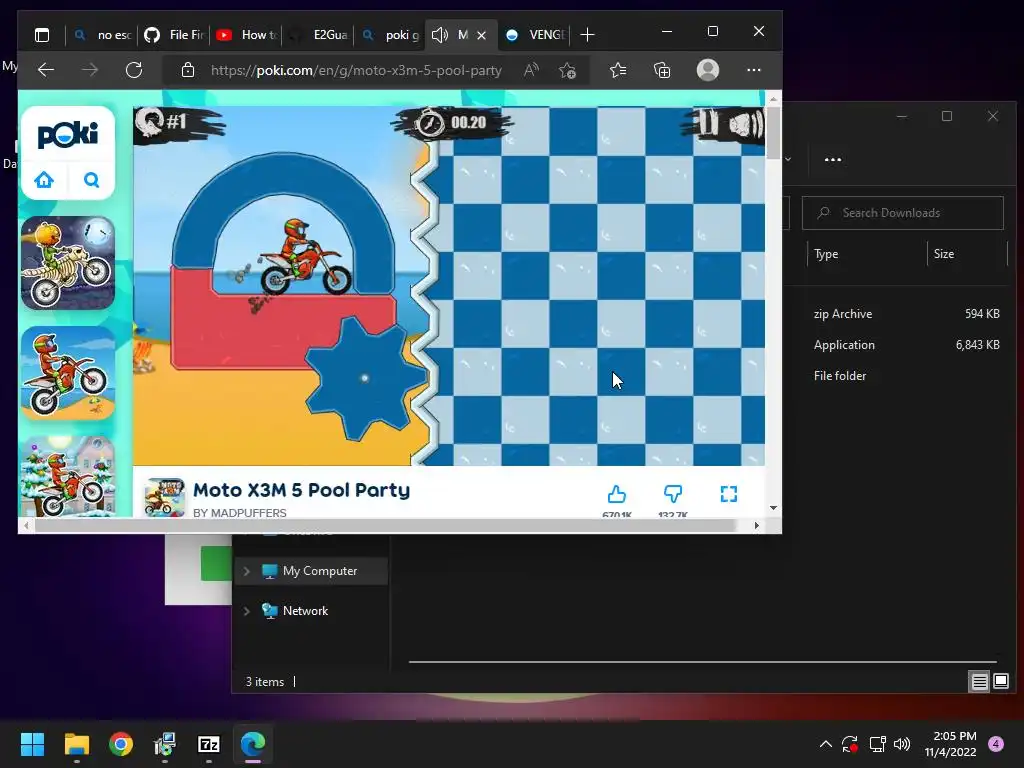Select My Computer in File Explorer tree
This screenshot has width=1024, height=768.
[x=310, y=571]
